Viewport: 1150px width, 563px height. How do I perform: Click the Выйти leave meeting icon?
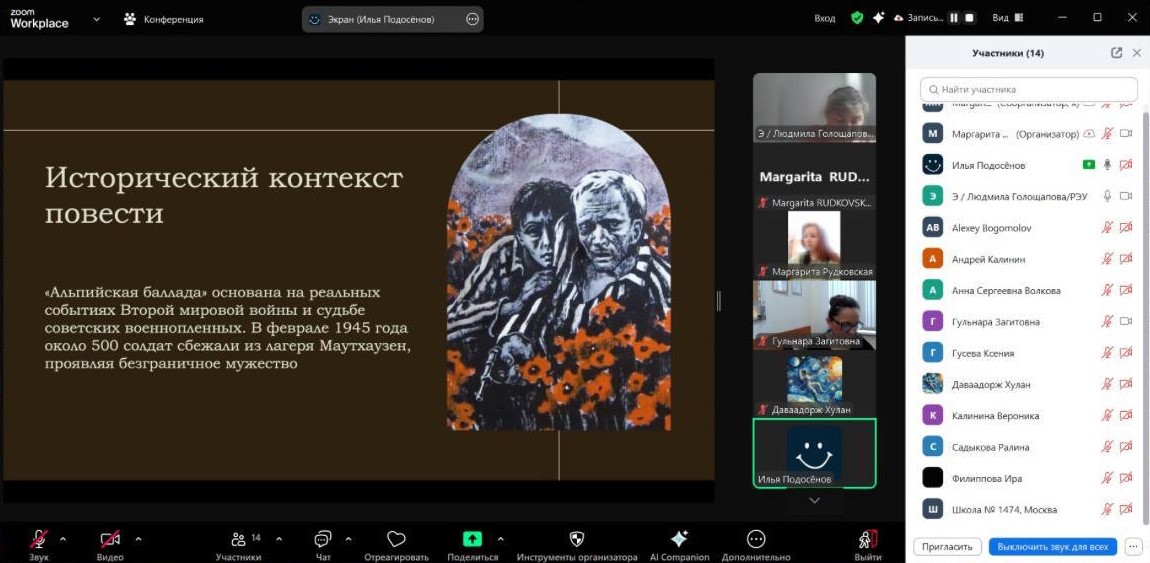tap(868, 540)
